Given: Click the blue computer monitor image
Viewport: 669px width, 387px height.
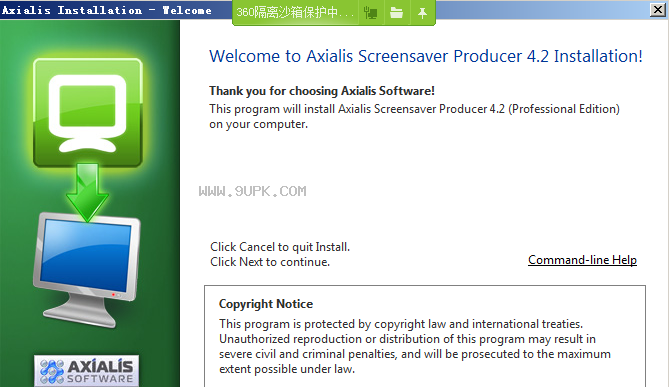Looking at the screenshot, I should coord(87,270).
